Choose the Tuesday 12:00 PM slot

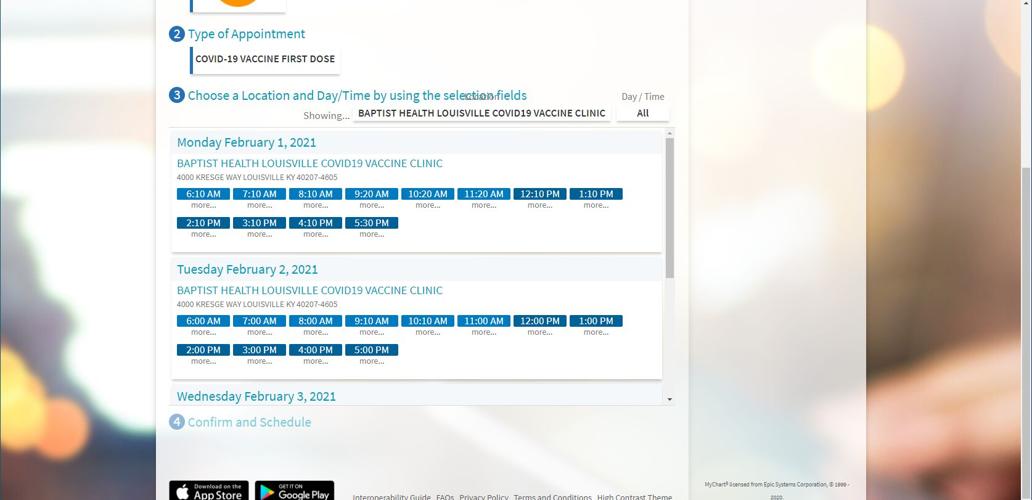click(x=540, y=321)
